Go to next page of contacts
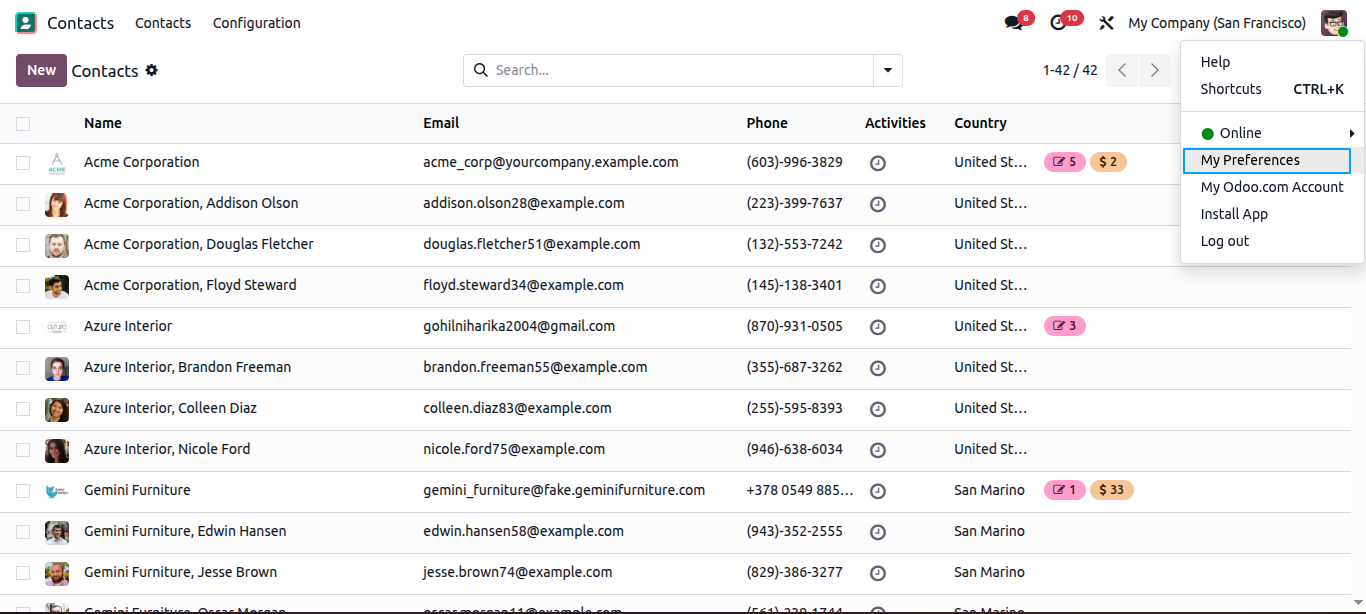 (1155, 70)
